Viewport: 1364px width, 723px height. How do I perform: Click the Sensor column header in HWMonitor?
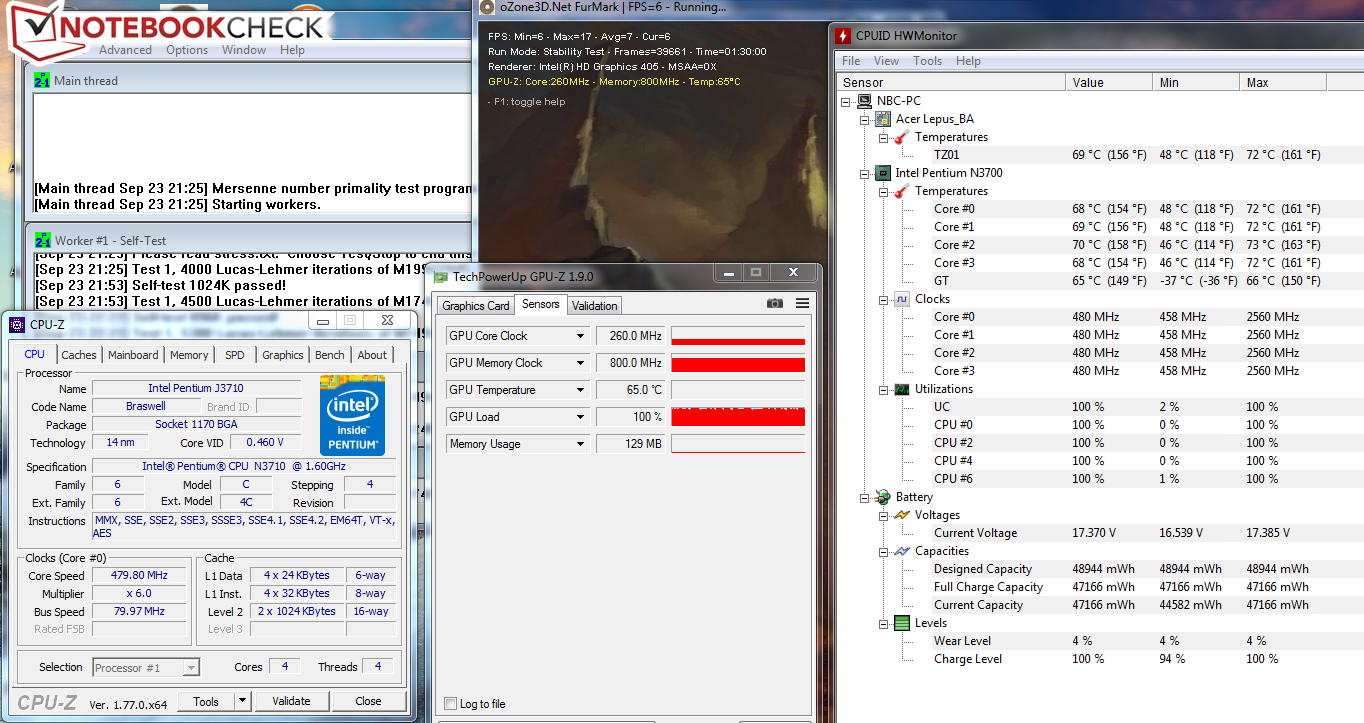pos(951,82)
